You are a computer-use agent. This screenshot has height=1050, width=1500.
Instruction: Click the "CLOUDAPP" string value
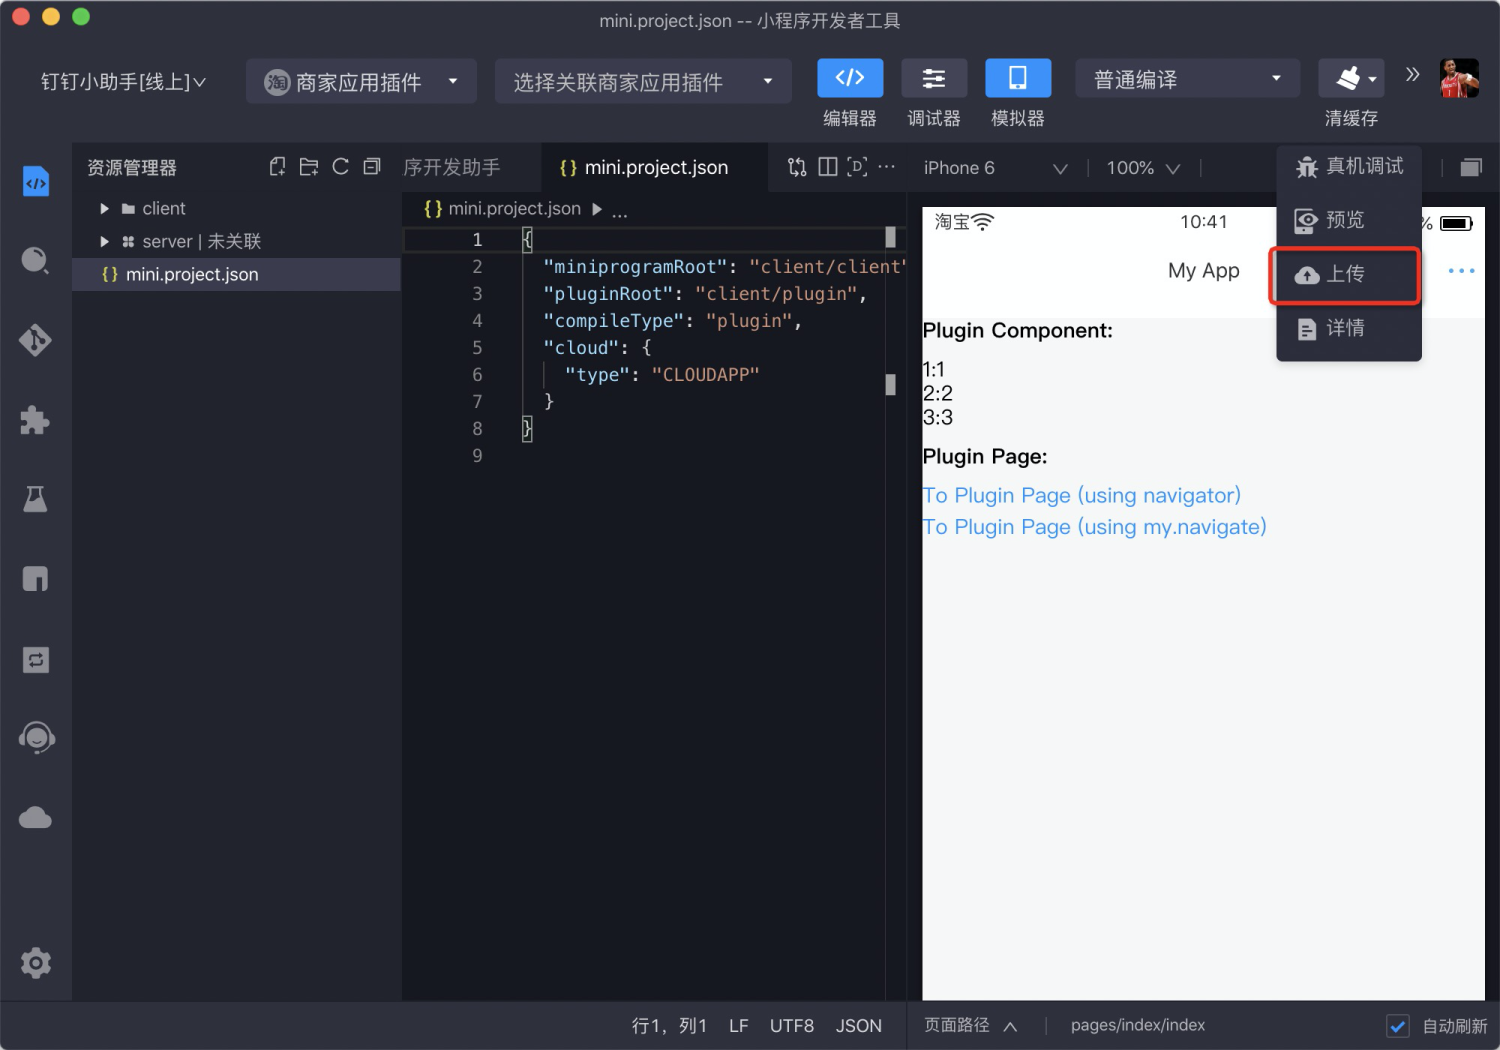[705, 375]
